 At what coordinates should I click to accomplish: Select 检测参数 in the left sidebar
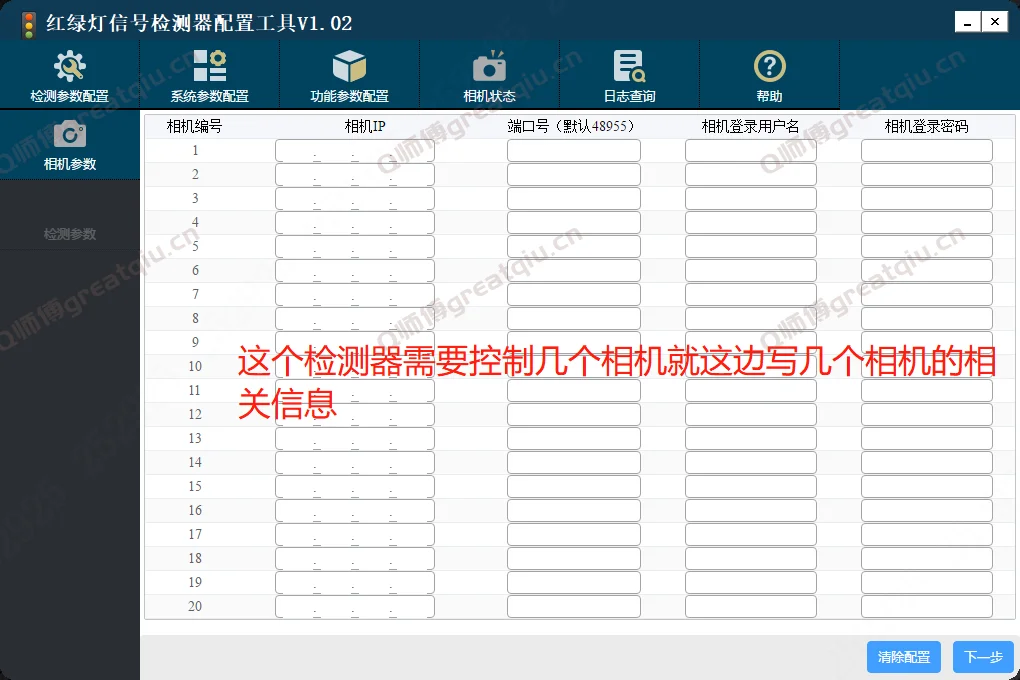click(70, 234)
